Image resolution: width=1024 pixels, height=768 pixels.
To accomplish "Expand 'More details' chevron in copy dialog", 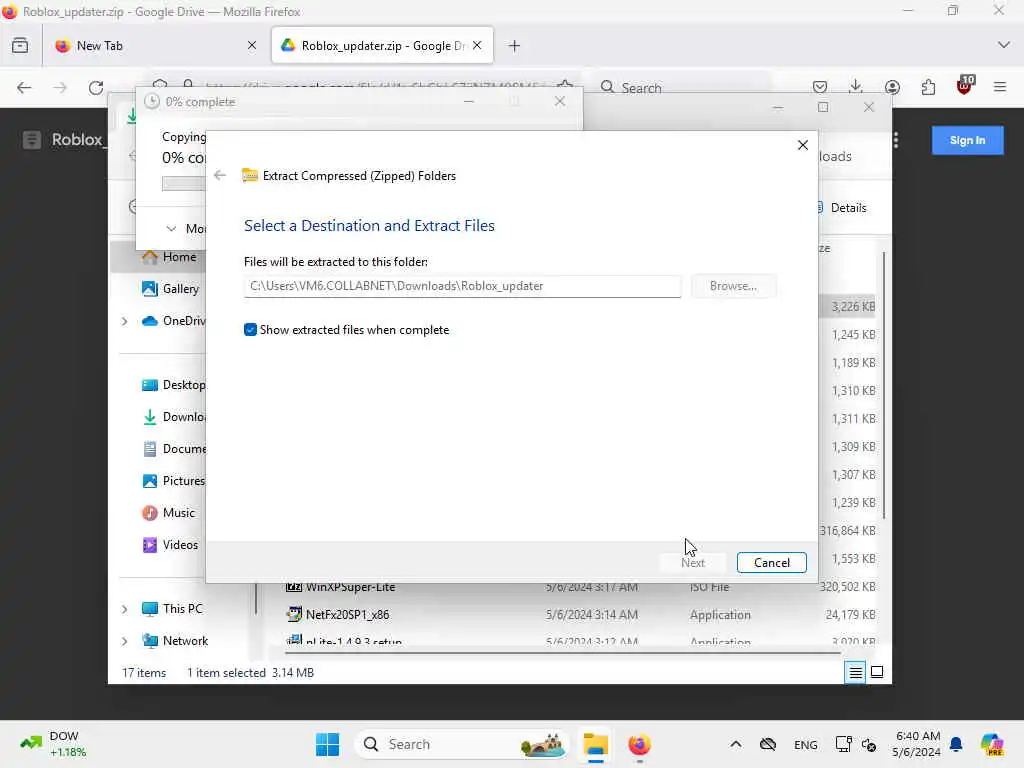I will pos(171,229).
